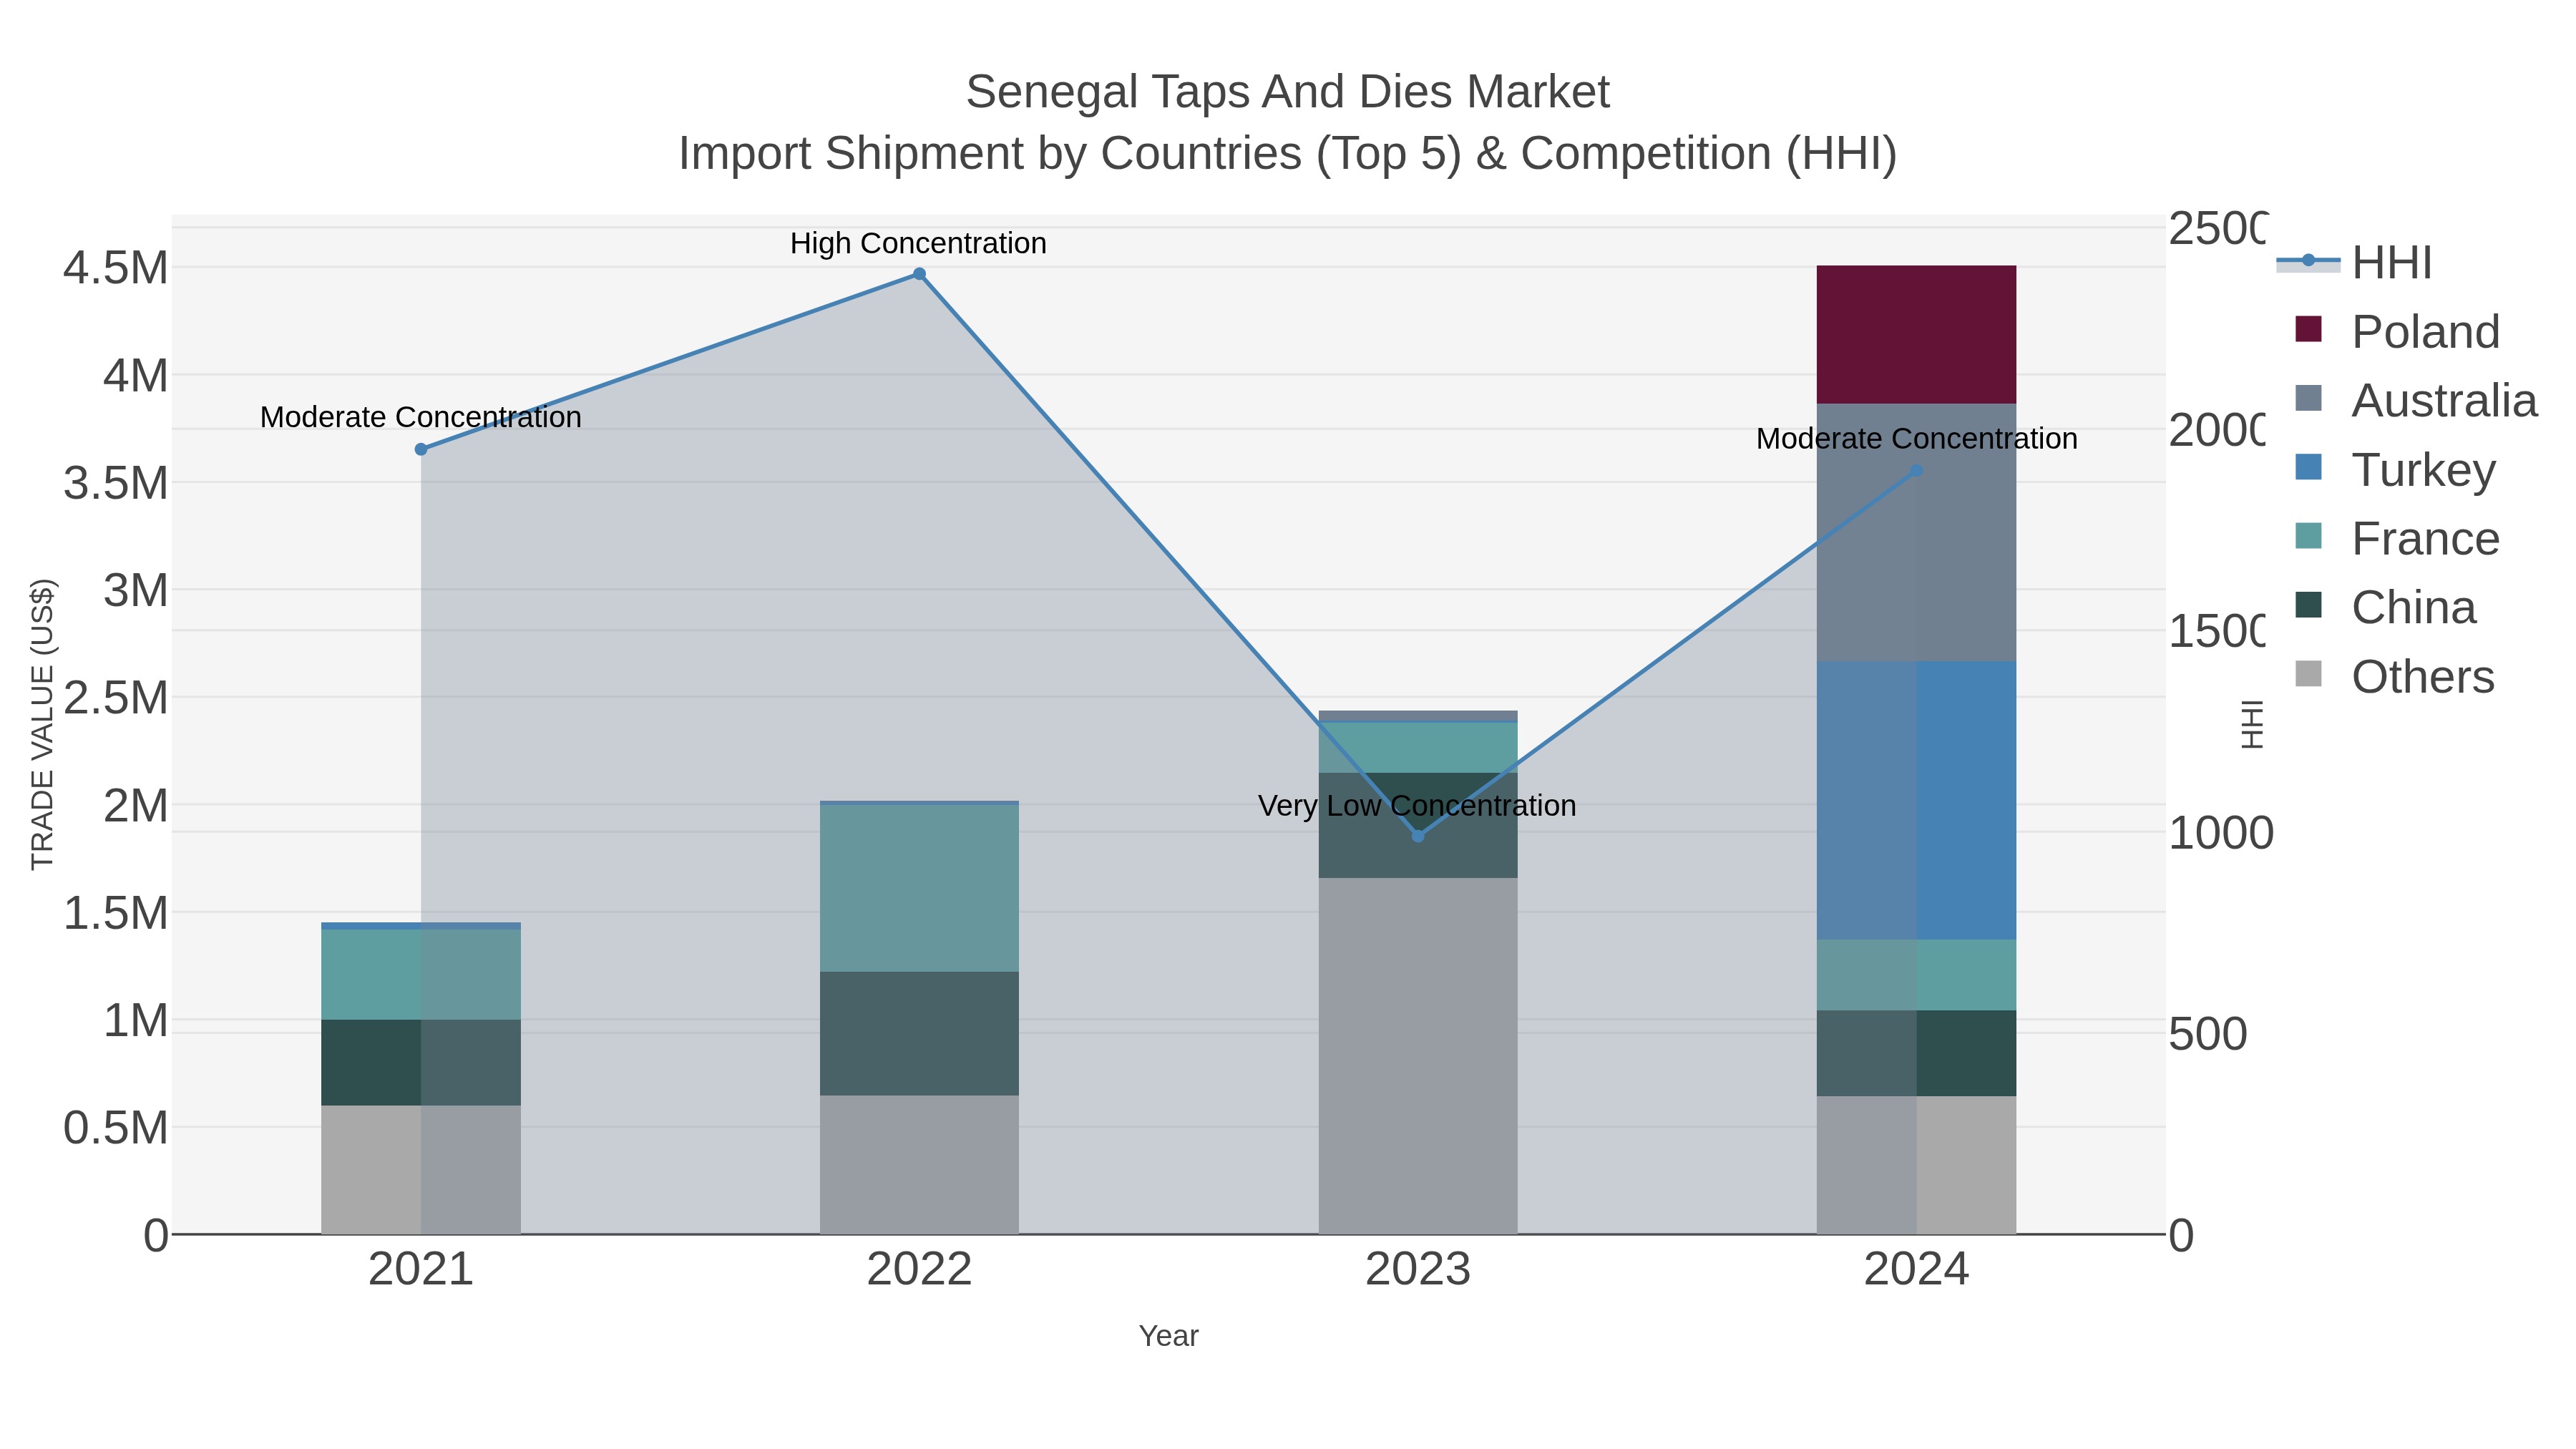This screenshot has width=2576, height=1449.
Task: Click the 2022 HHI data point
Action: pos(920,274)
